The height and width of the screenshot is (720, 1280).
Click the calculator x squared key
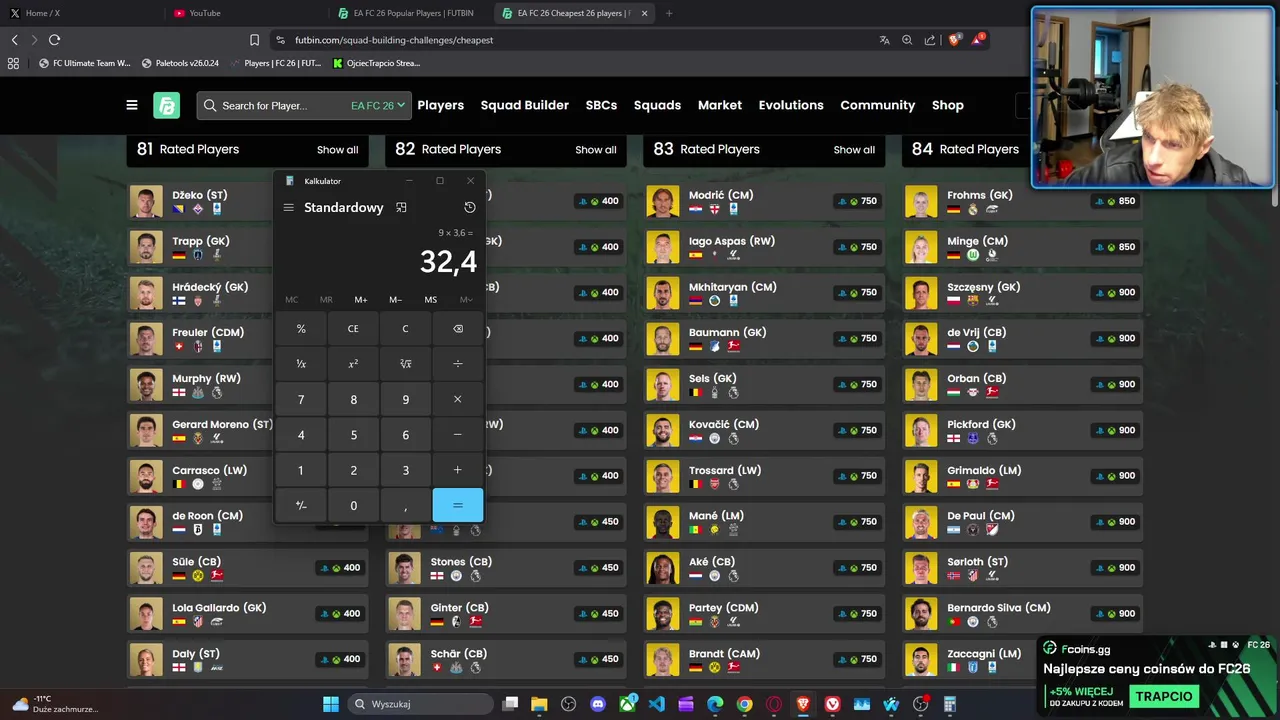[353, 364]
